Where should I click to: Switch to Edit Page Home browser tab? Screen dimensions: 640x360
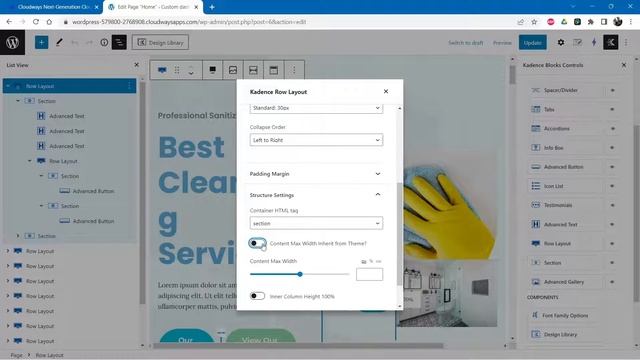(153, 7)
